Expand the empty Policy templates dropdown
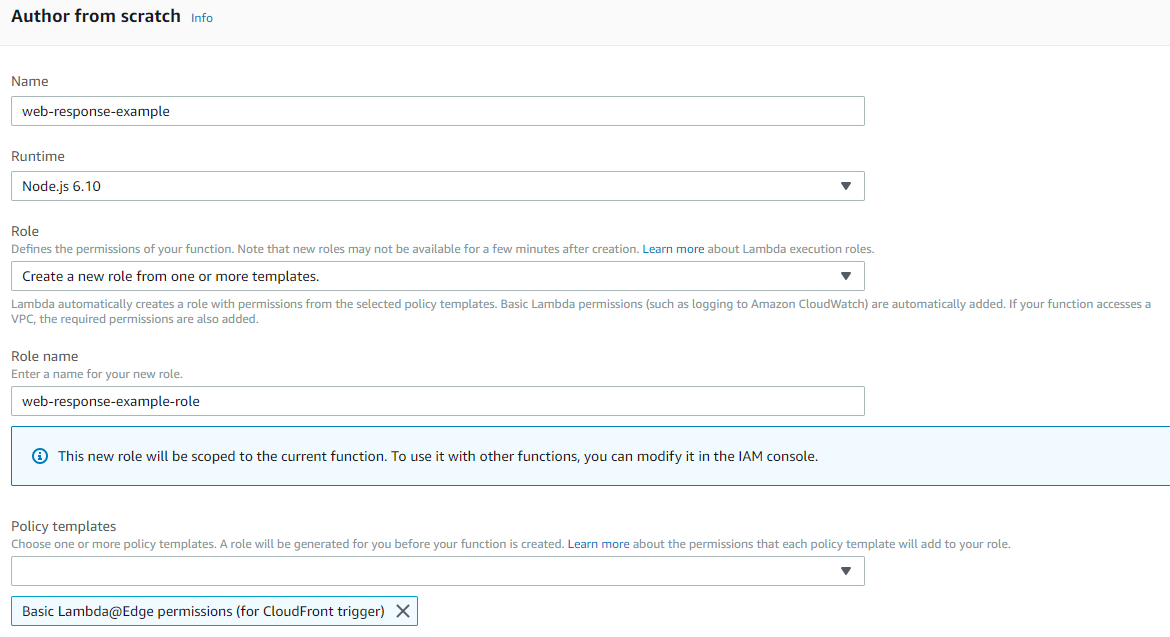 click(437, 571)
